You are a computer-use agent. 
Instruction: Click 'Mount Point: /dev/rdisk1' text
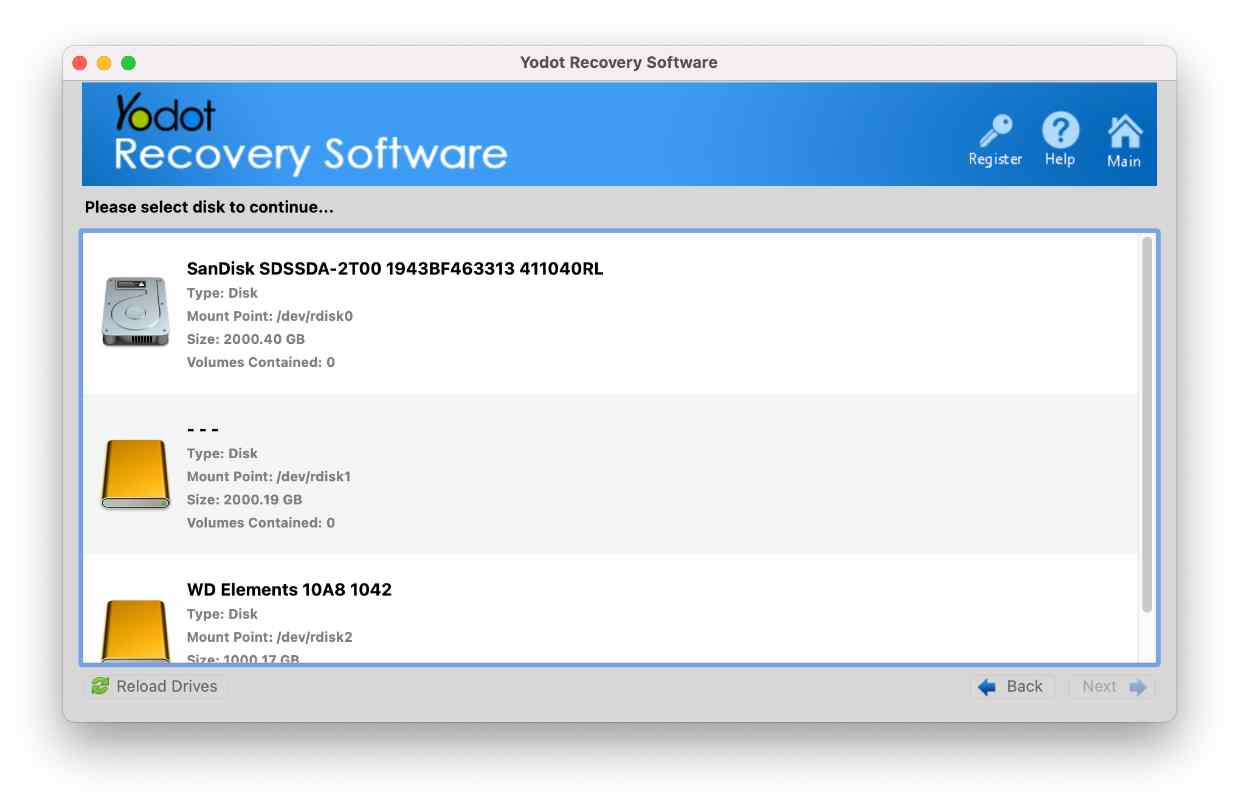(269, 477)
